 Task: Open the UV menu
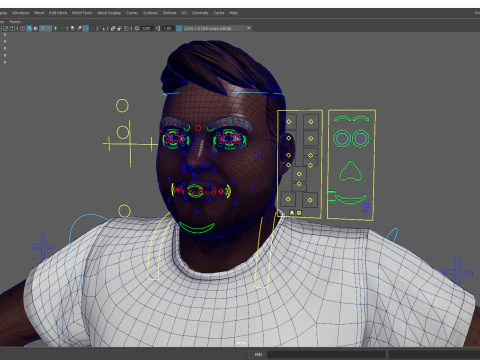coord(184,13)
